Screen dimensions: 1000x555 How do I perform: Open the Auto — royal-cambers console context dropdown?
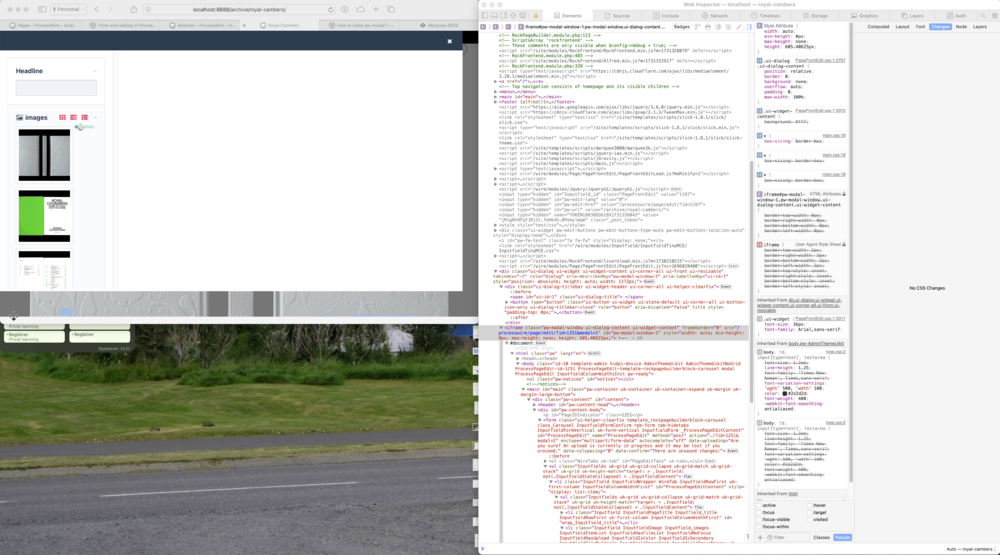point(970,549)
